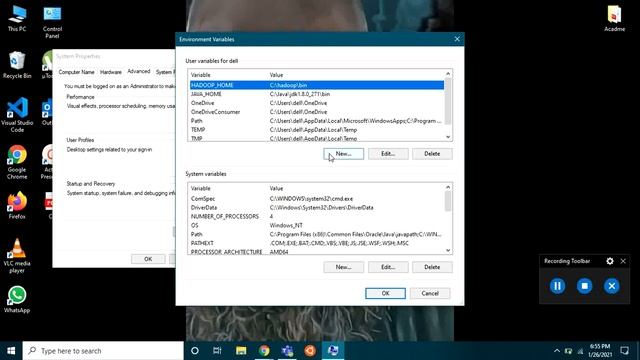This screenshot has height=360, width=640.
Task: Open the notification center icon
Action: [624, 351]
